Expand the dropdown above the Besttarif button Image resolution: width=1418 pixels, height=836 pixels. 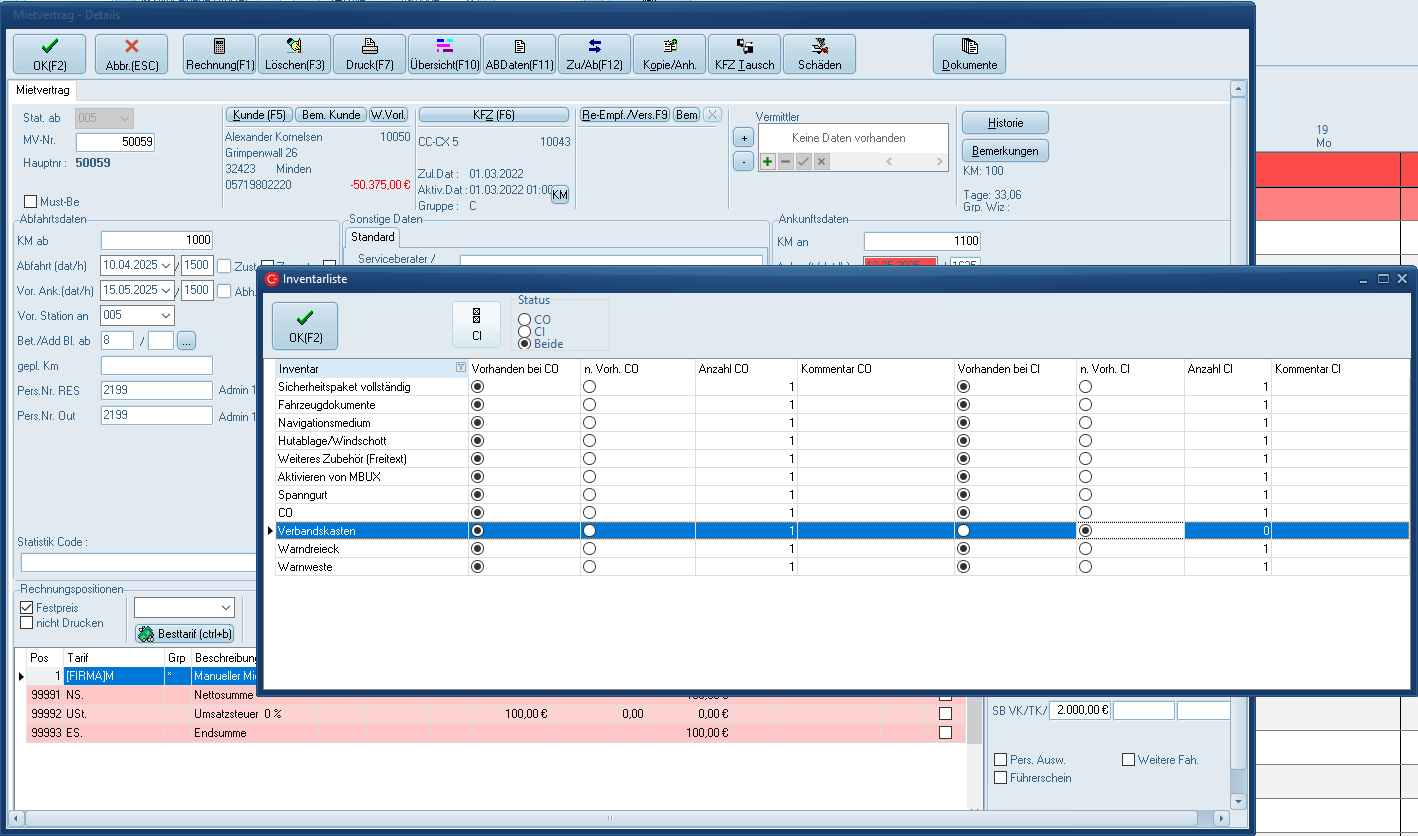(225, 608)
